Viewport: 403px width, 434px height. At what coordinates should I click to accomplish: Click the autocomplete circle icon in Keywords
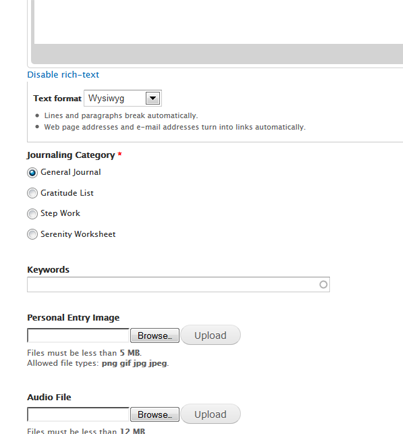(x=323, y=284)
